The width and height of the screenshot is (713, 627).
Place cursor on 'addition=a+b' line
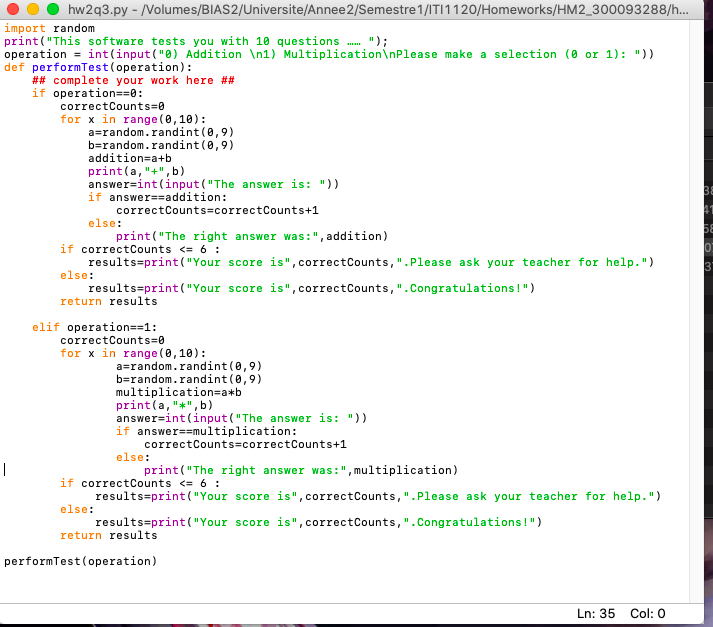[x=130, y=158]
